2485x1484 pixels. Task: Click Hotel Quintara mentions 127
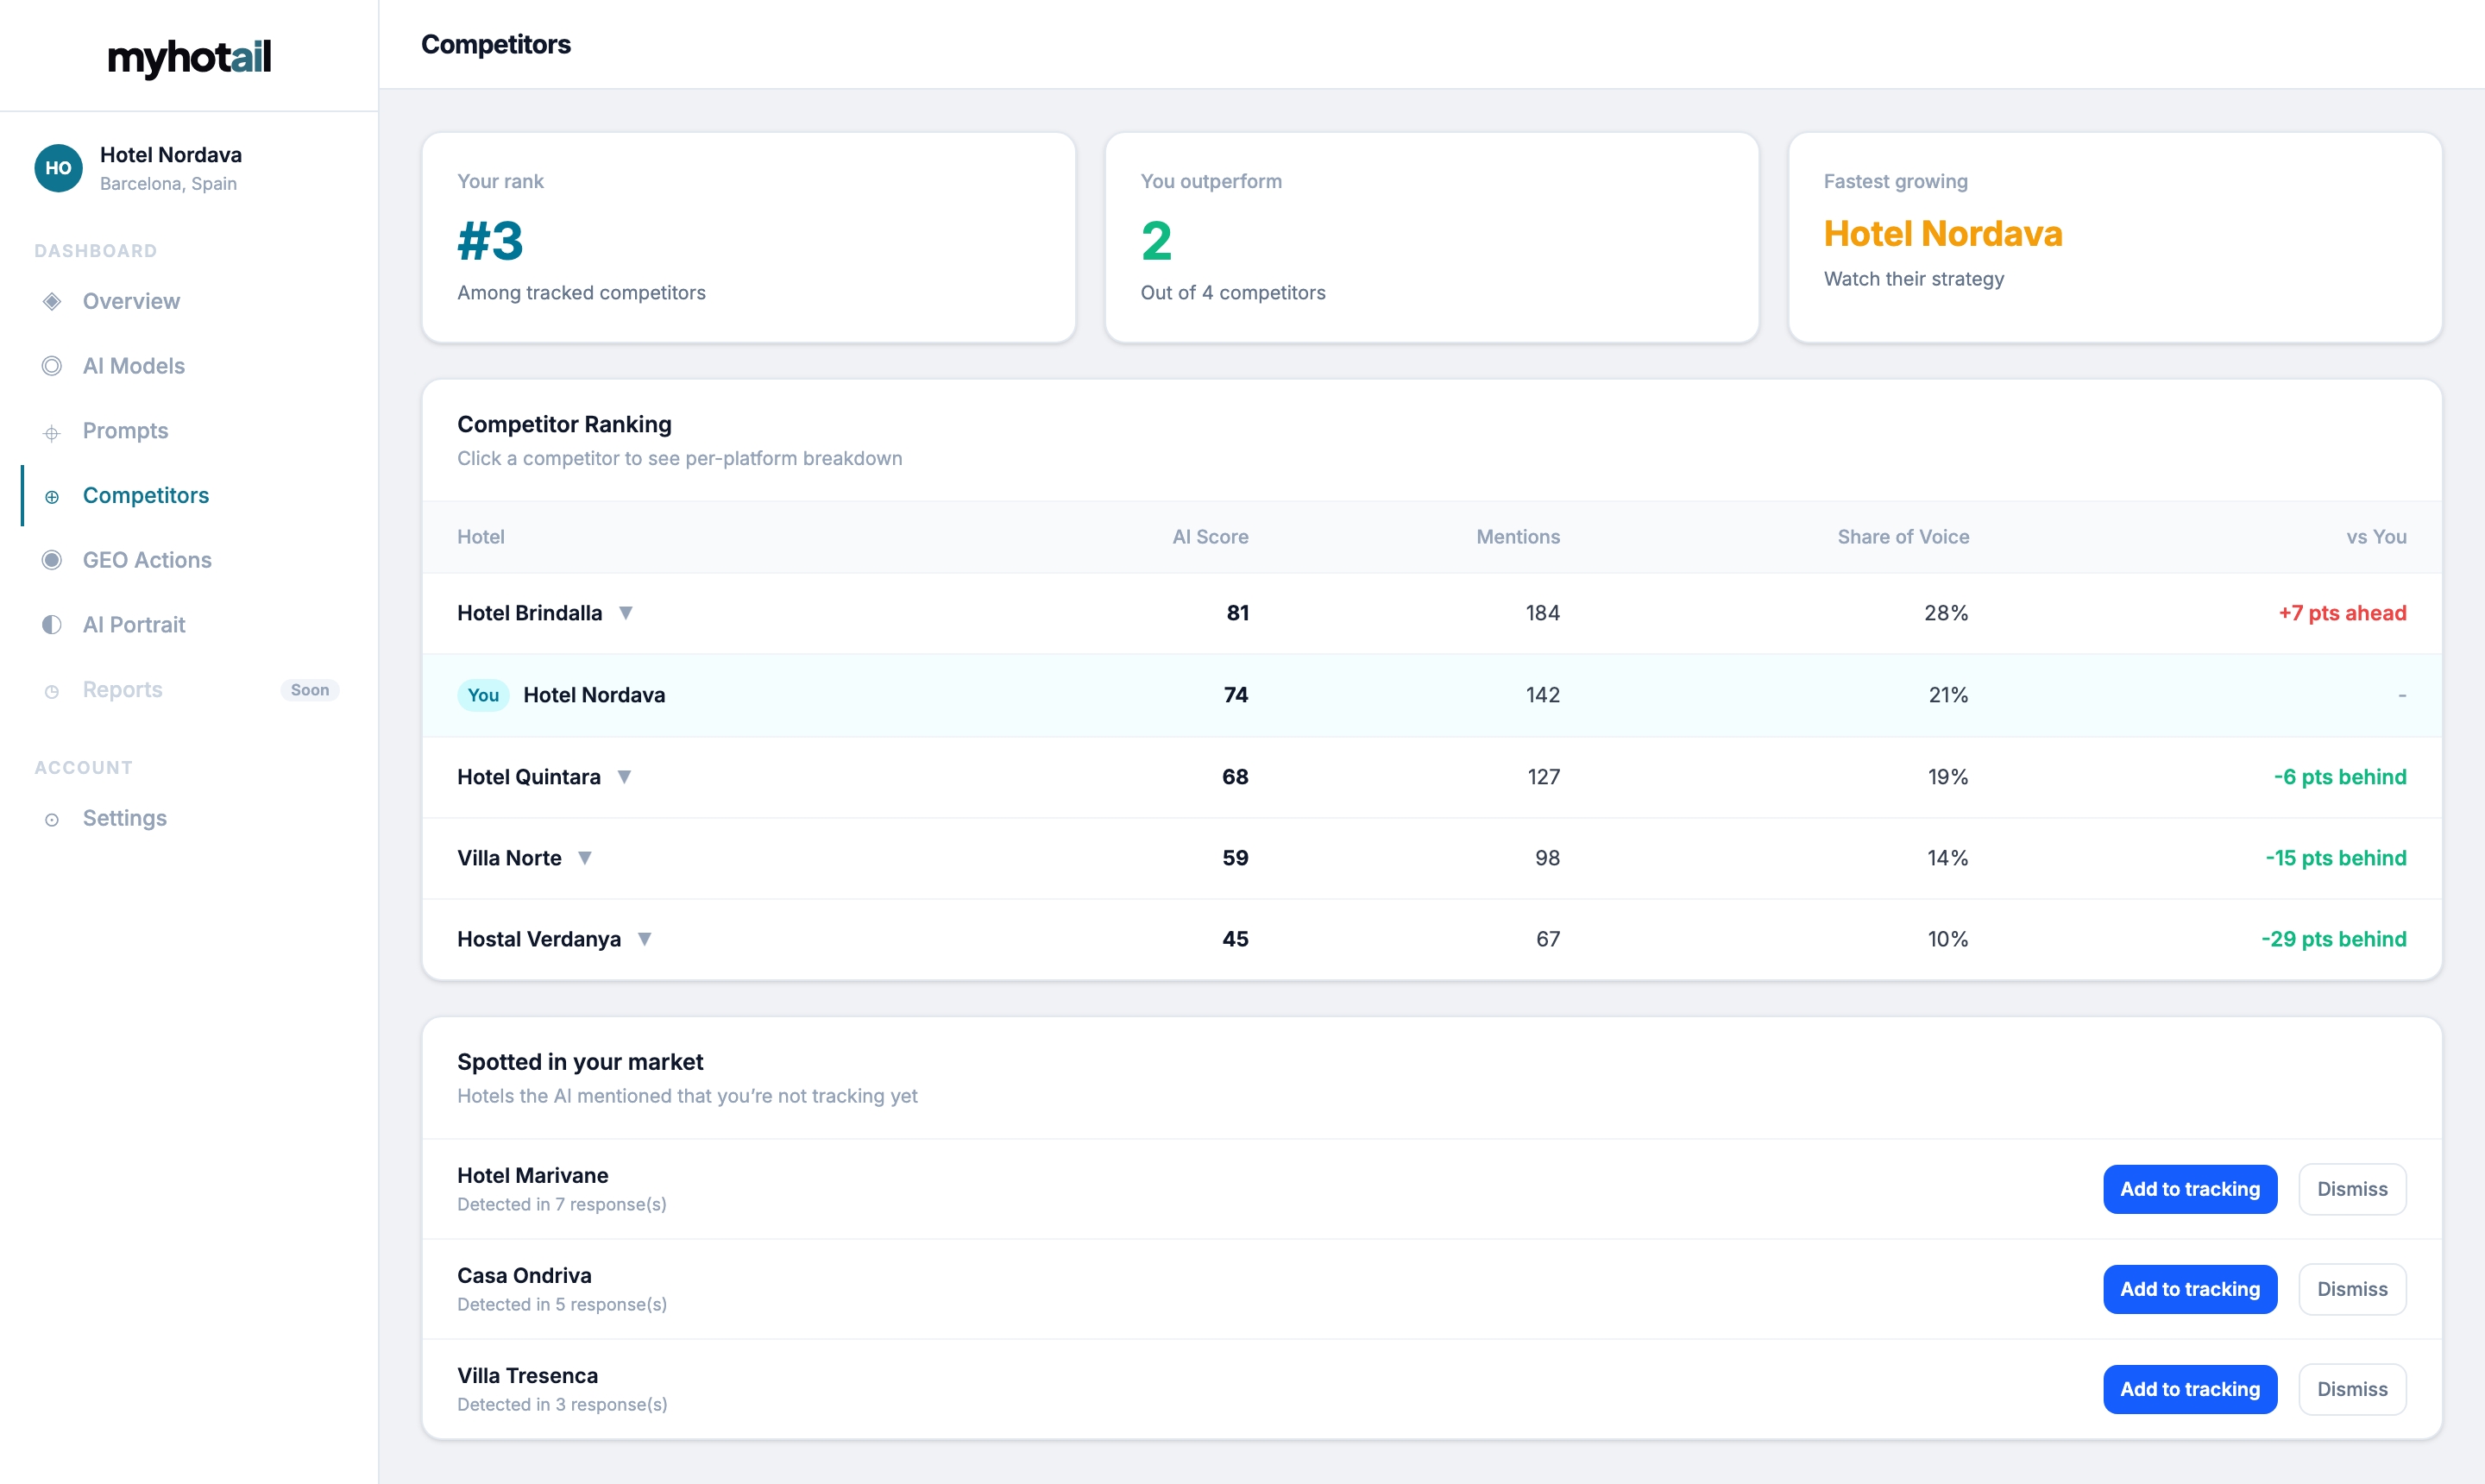(1544, 777)
